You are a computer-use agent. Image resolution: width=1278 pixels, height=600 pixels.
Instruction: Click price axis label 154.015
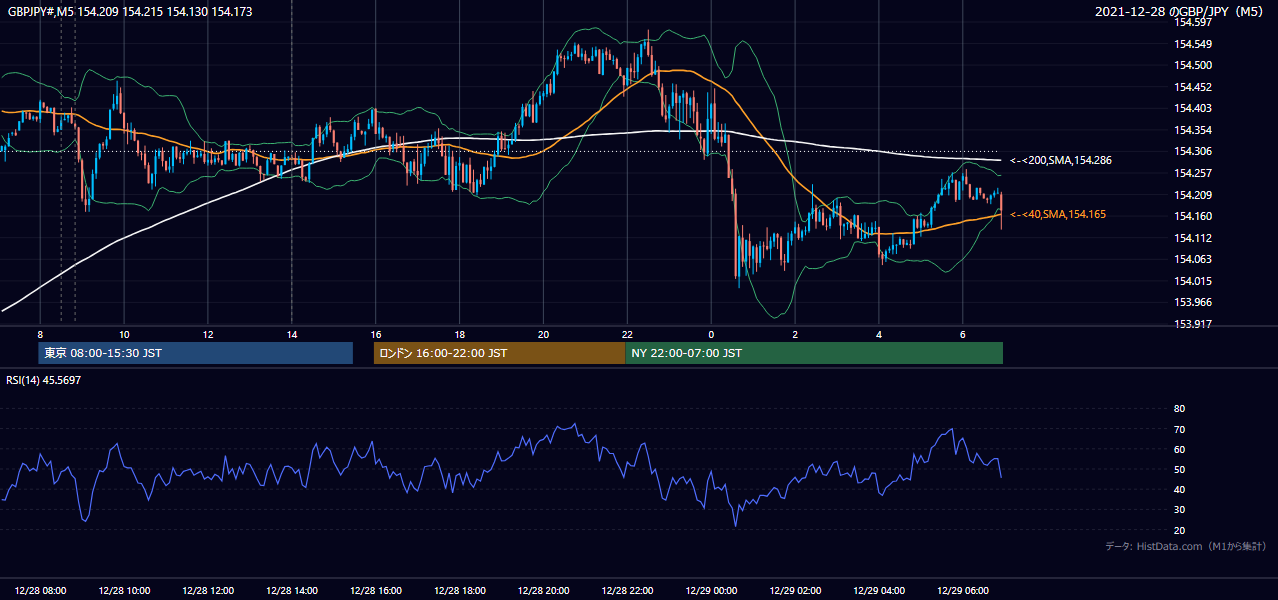1194,281
